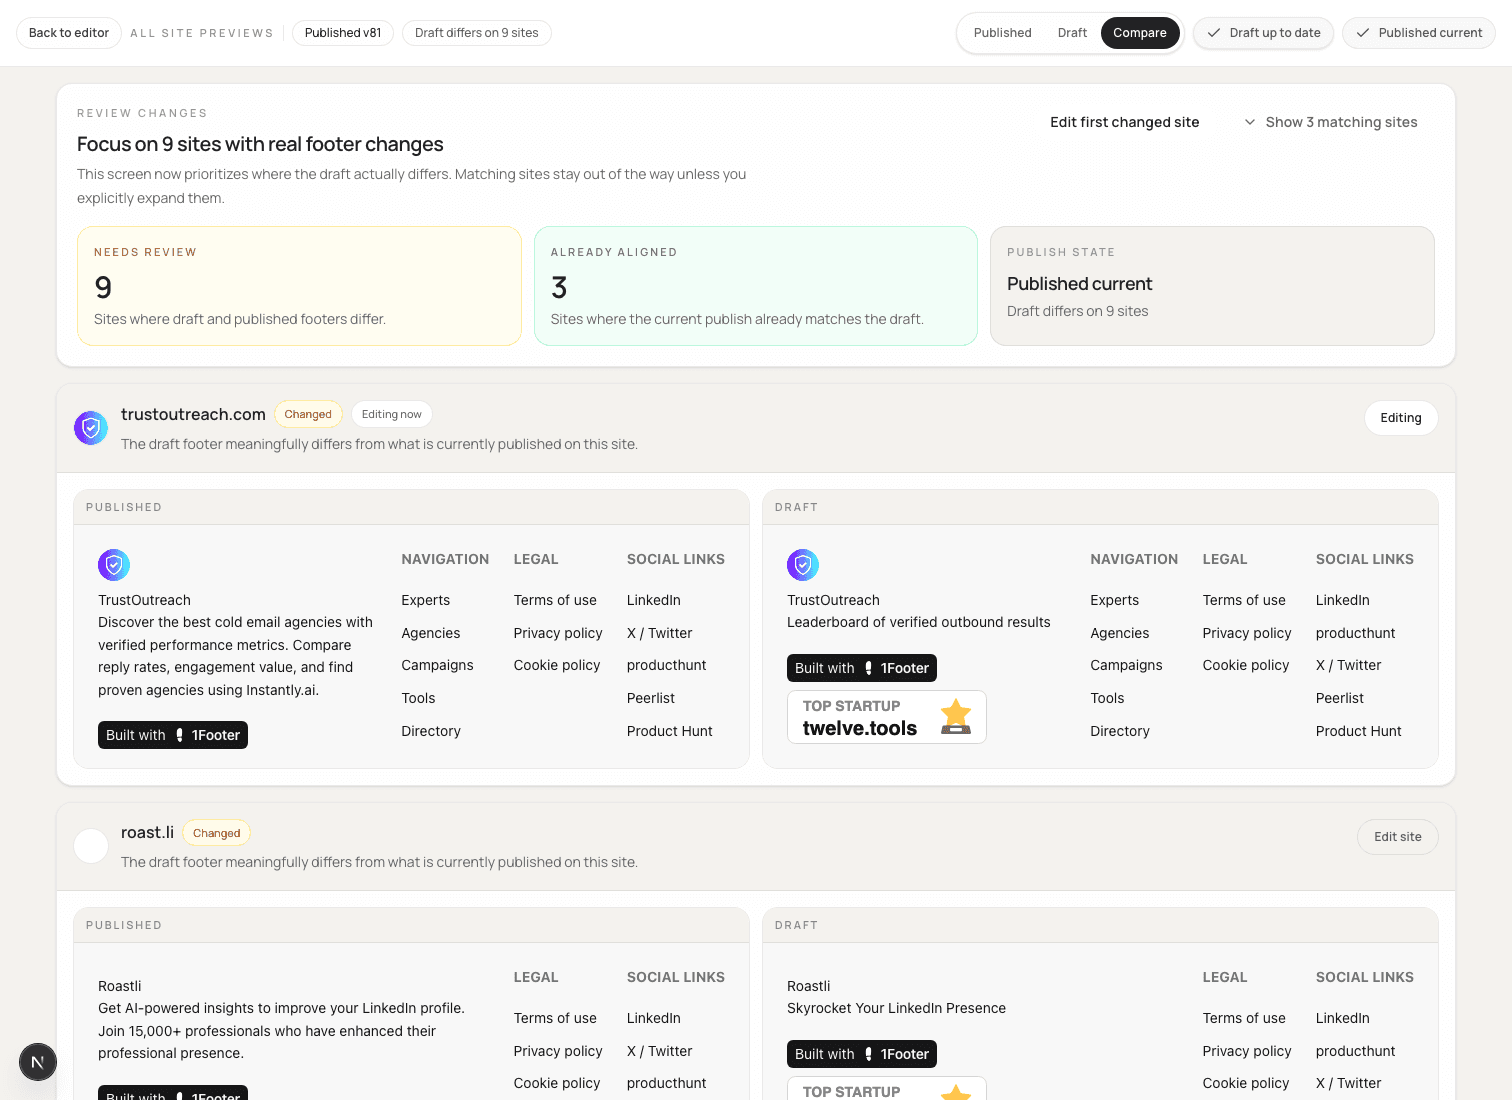Click 'Skyrocket Your LinkedIn Presence' tagline
Screen dimensions: 1512x1100
click(x=896, y=1008)
